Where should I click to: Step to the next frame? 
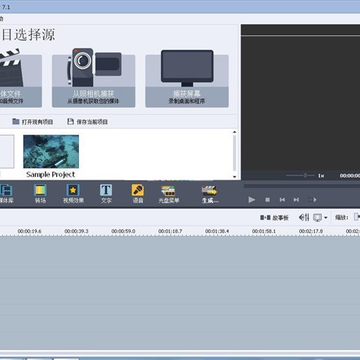(296, 200)
